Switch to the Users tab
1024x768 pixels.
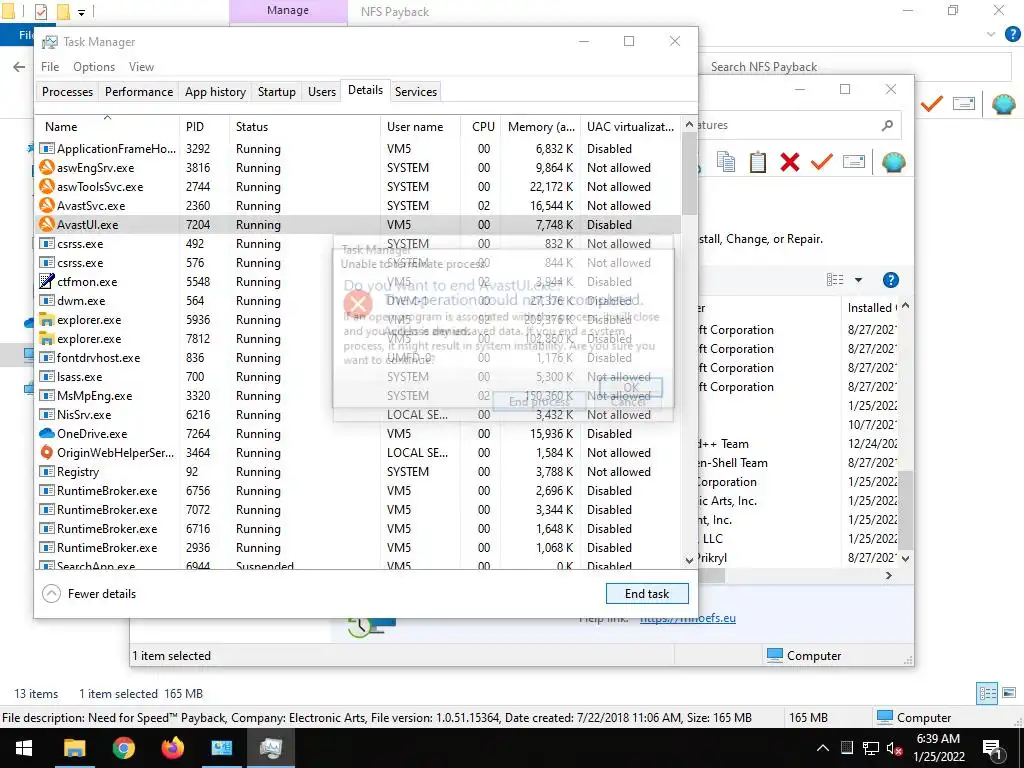point(322,91)
